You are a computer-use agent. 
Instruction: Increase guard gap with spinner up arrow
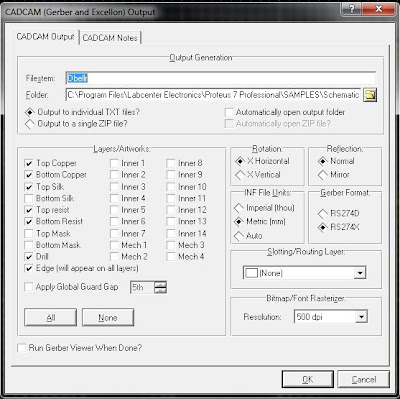160,284
